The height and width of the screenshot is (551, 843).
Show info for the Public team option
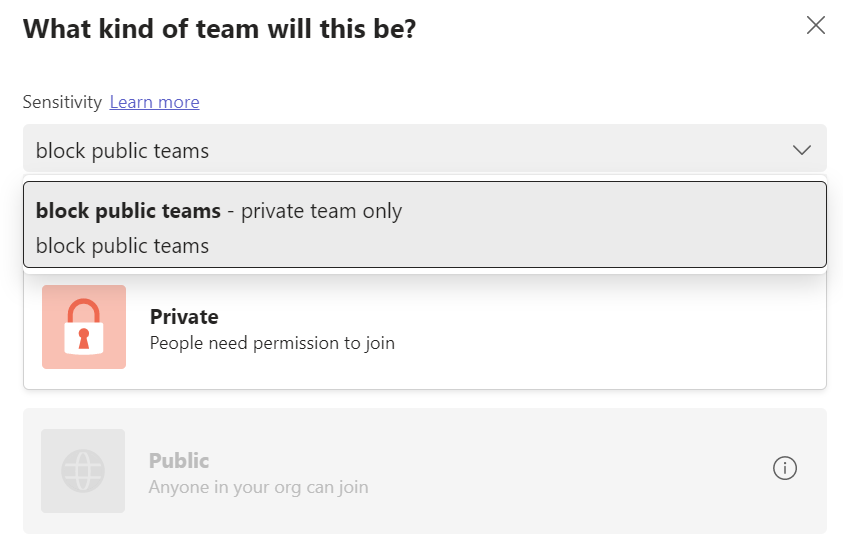click(x=785, y=468)
